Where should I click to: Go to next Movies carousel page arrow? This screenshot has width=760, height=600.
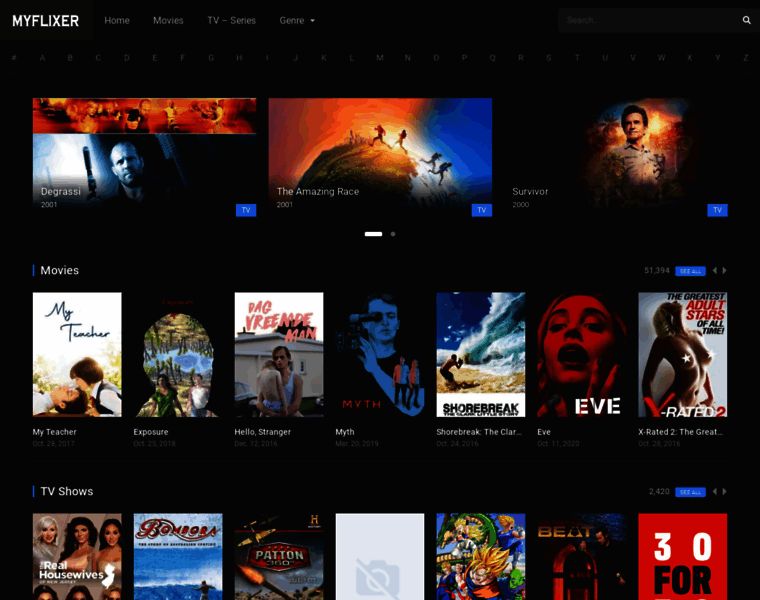tap(725, 270)
